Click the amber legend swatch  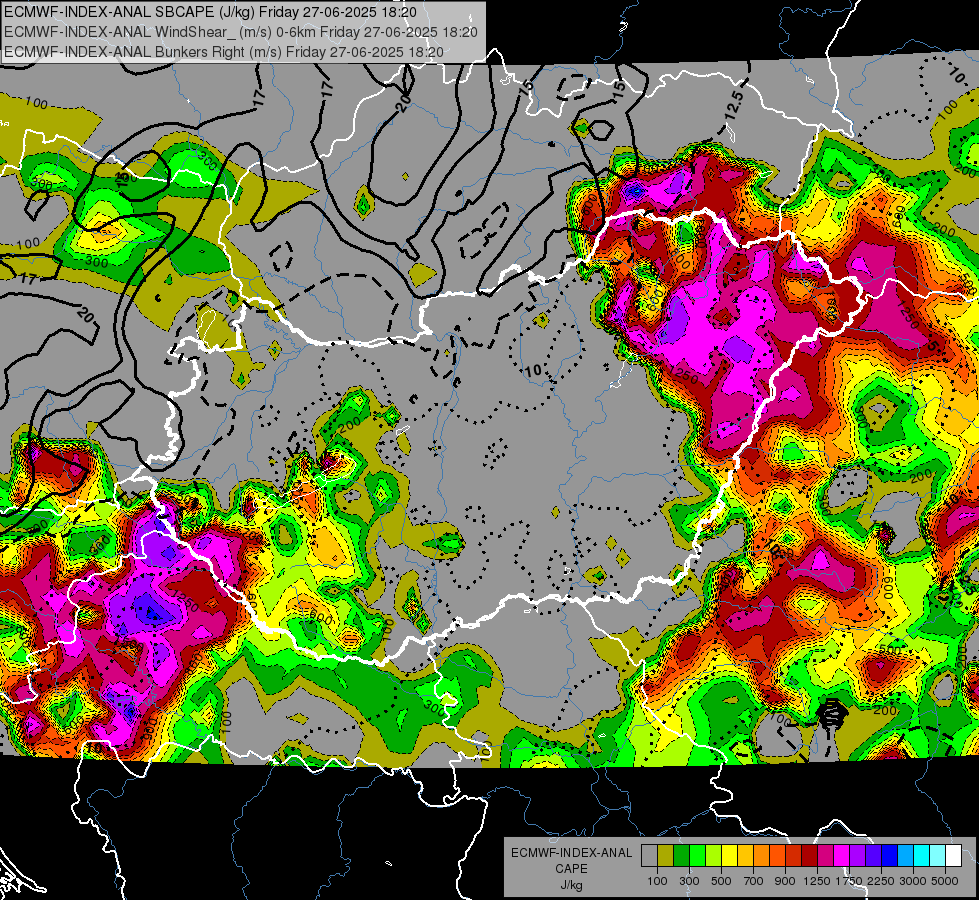tap(745, 856)
